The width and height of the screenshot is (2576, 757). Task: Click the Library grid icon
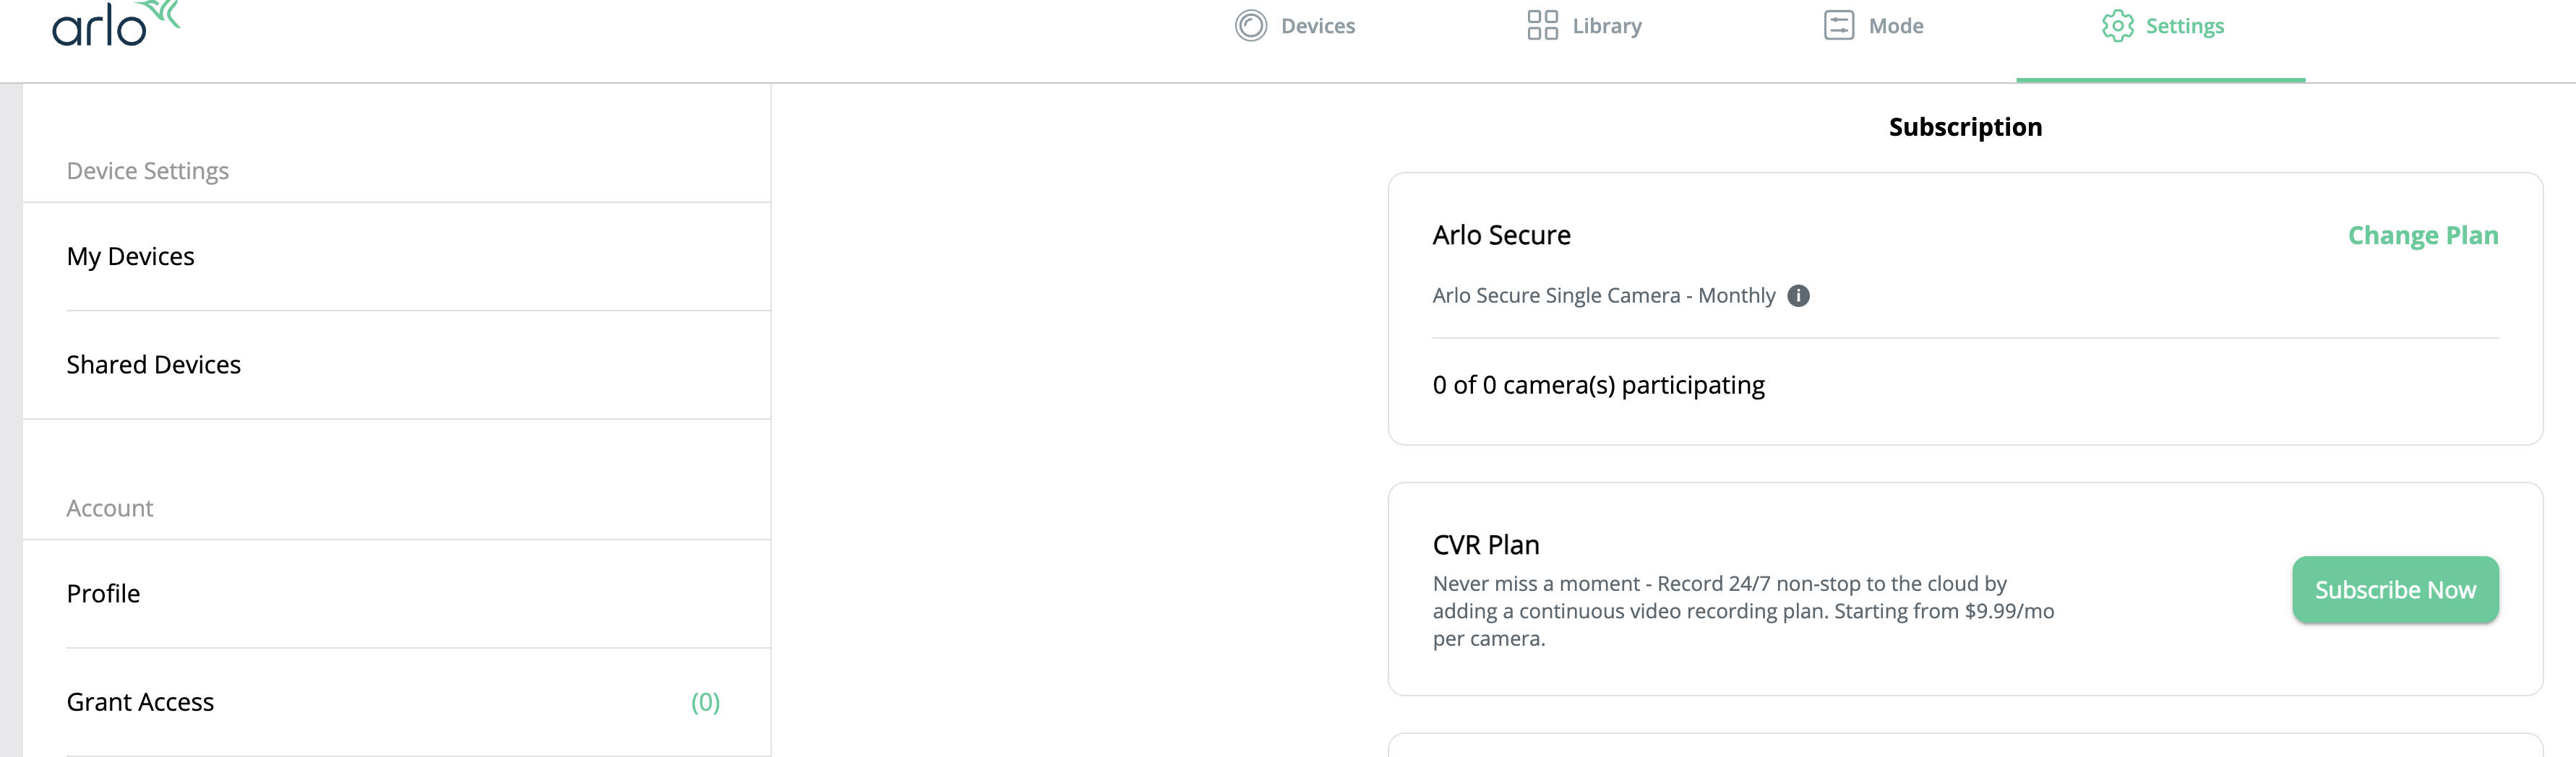(x=1542, y=26)
